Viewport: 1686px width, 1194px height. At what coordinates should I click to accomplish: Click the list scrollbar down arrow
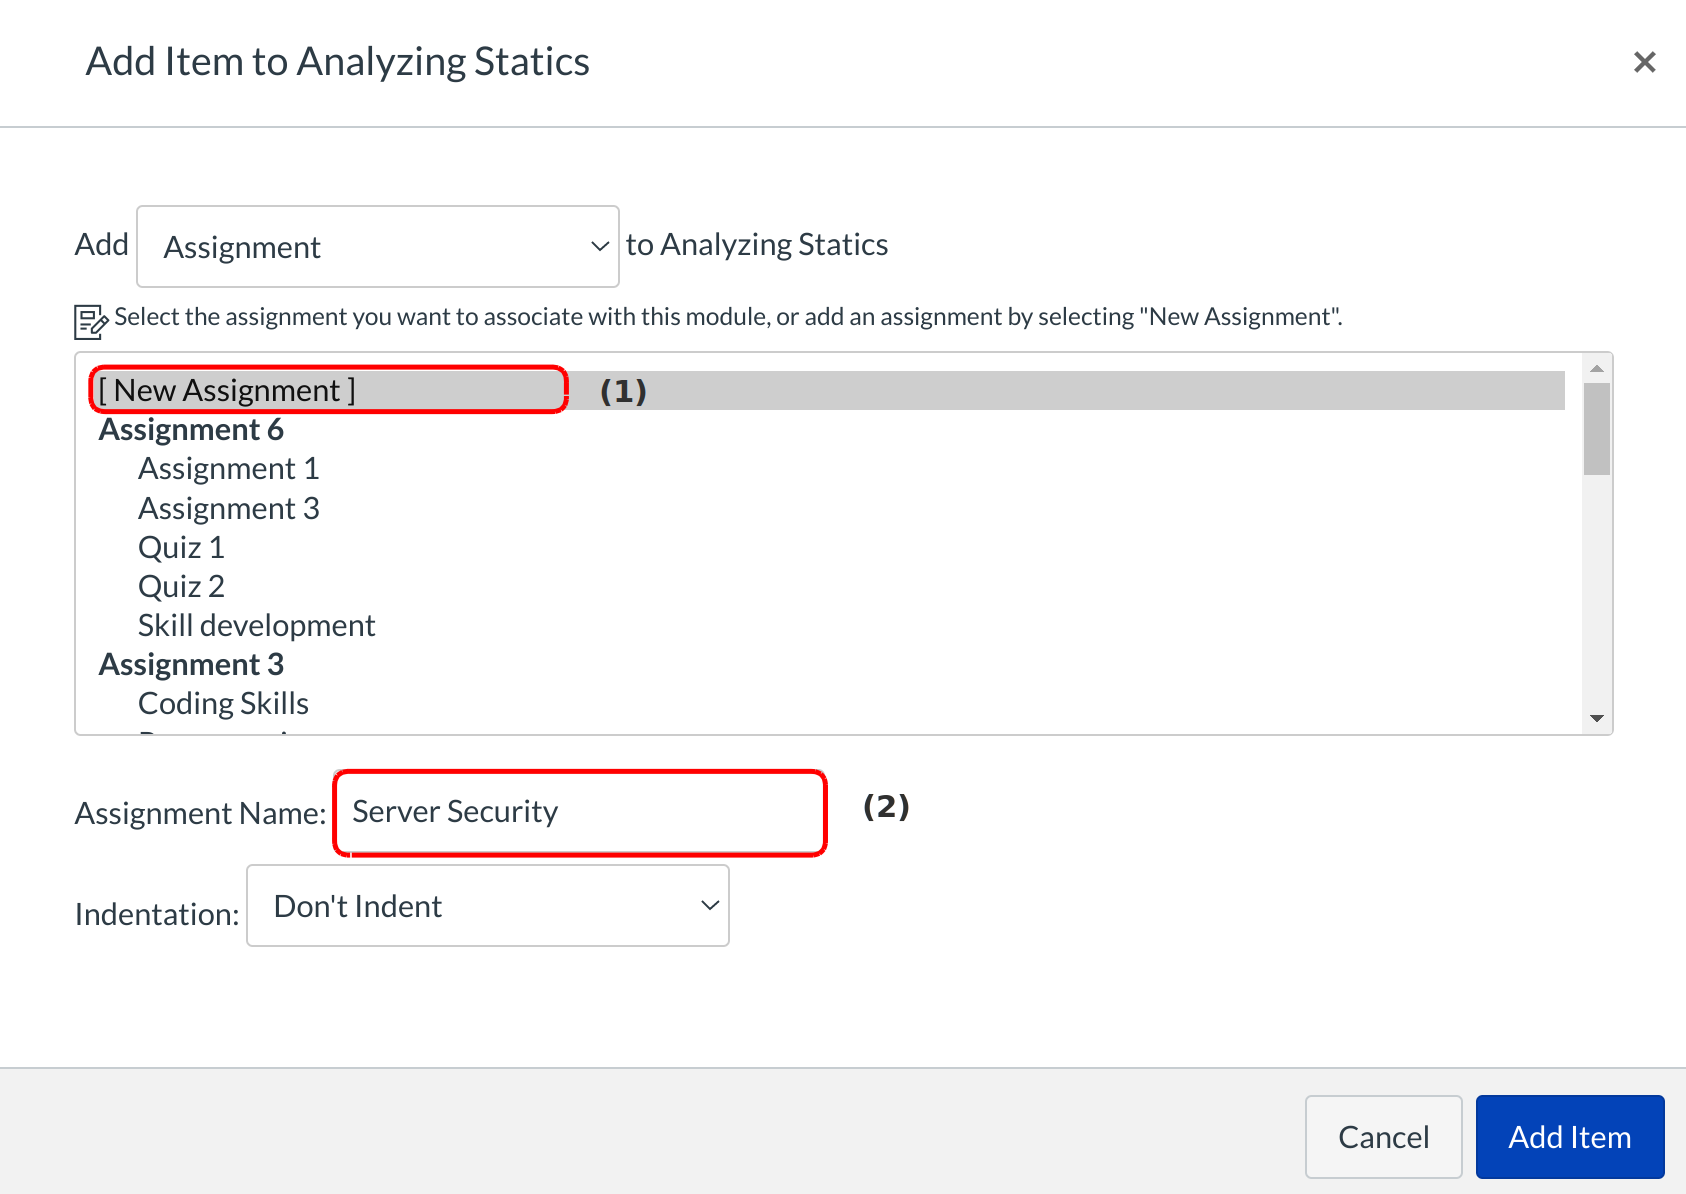coord(1597,718)
